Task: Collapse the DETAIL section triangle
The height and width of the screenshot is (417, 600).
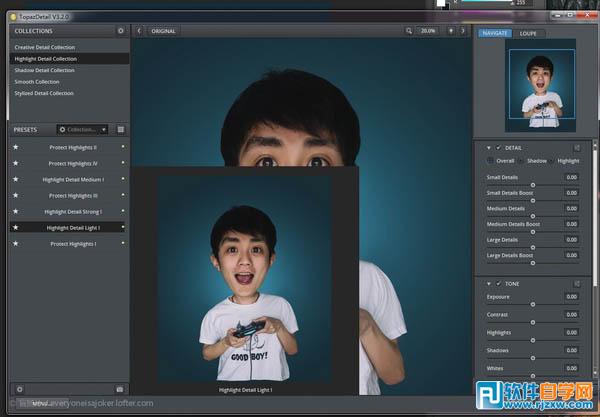Action: click(x=487, y=147)
